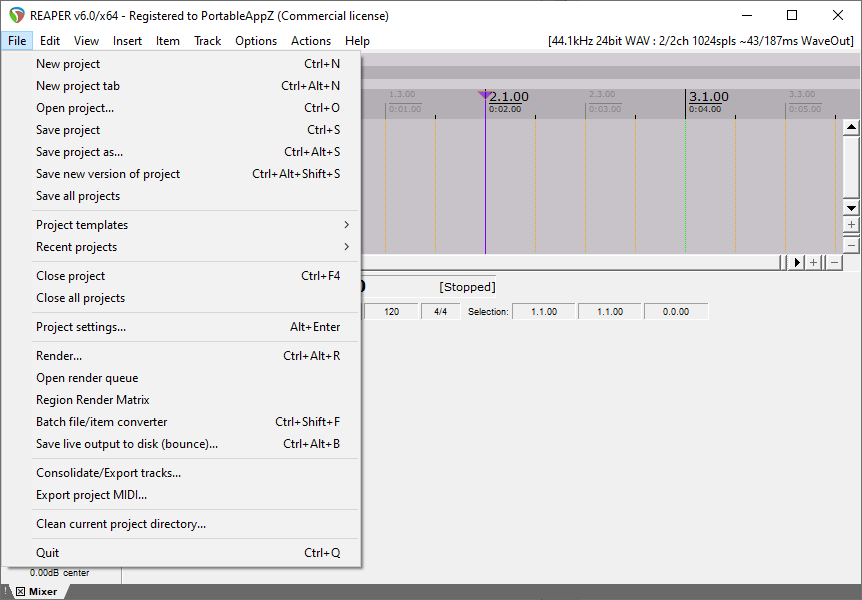Screen dimensions: 862x600
Task: Click the horizontal scrollbar right arrow
Action: click(x=797, y=262)
